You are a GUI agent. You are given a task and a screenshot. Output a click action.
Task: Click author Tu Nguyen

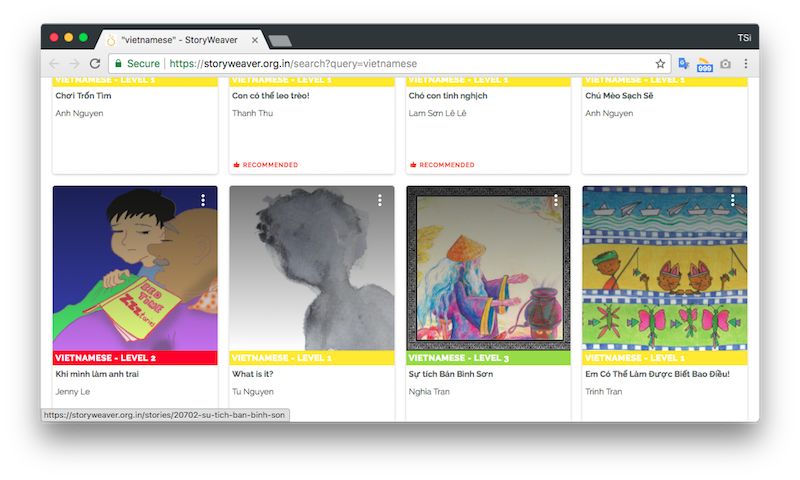point(253,392)
